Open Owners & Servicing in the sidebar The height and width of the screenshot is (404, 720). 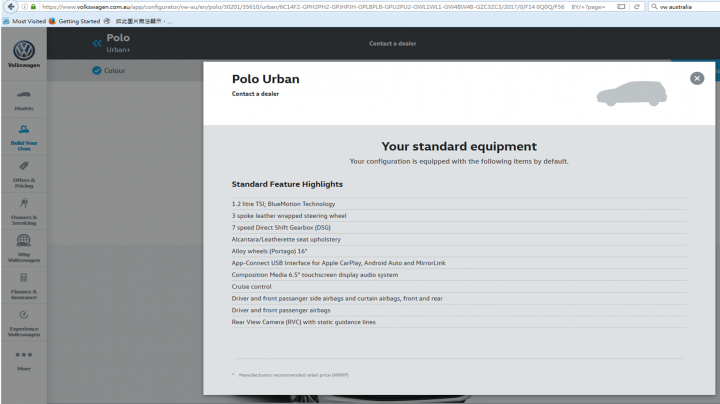pyautogui.click(x=24, y=212)
